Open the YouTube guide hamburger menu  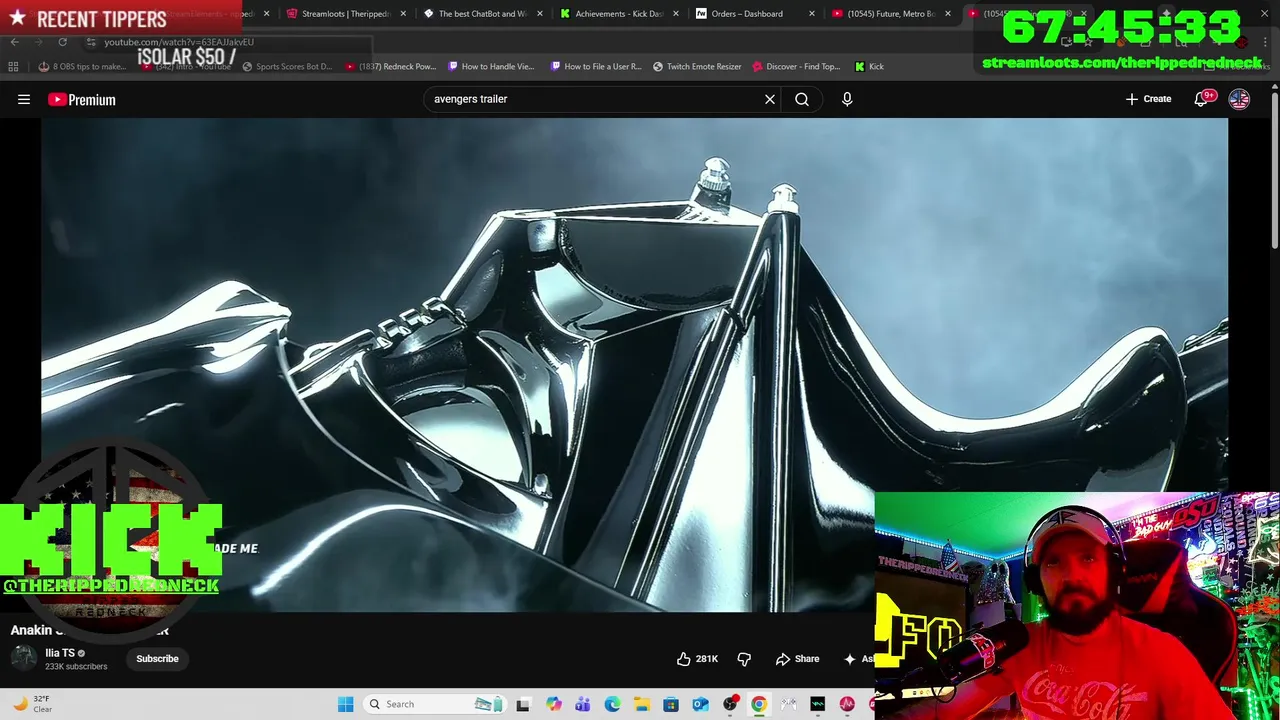click(24, 99)
